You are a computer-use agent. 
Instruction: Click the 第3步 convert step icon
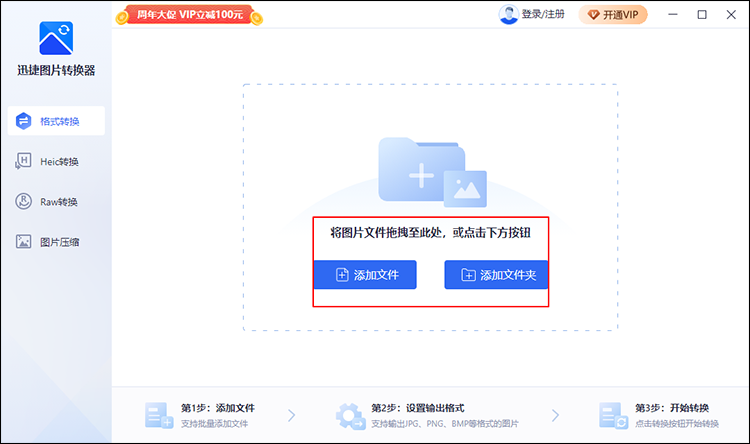(613, 415)
